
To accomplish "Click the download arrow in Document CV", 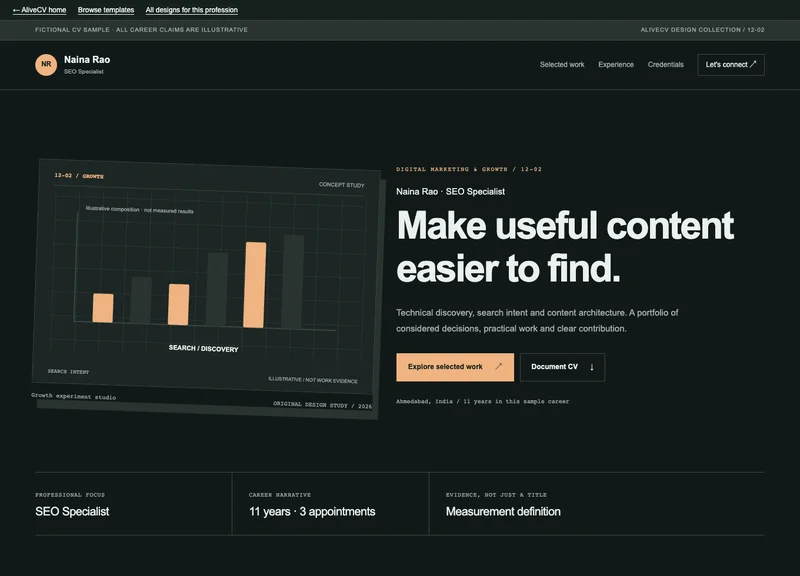I will (x=592, y=367).
